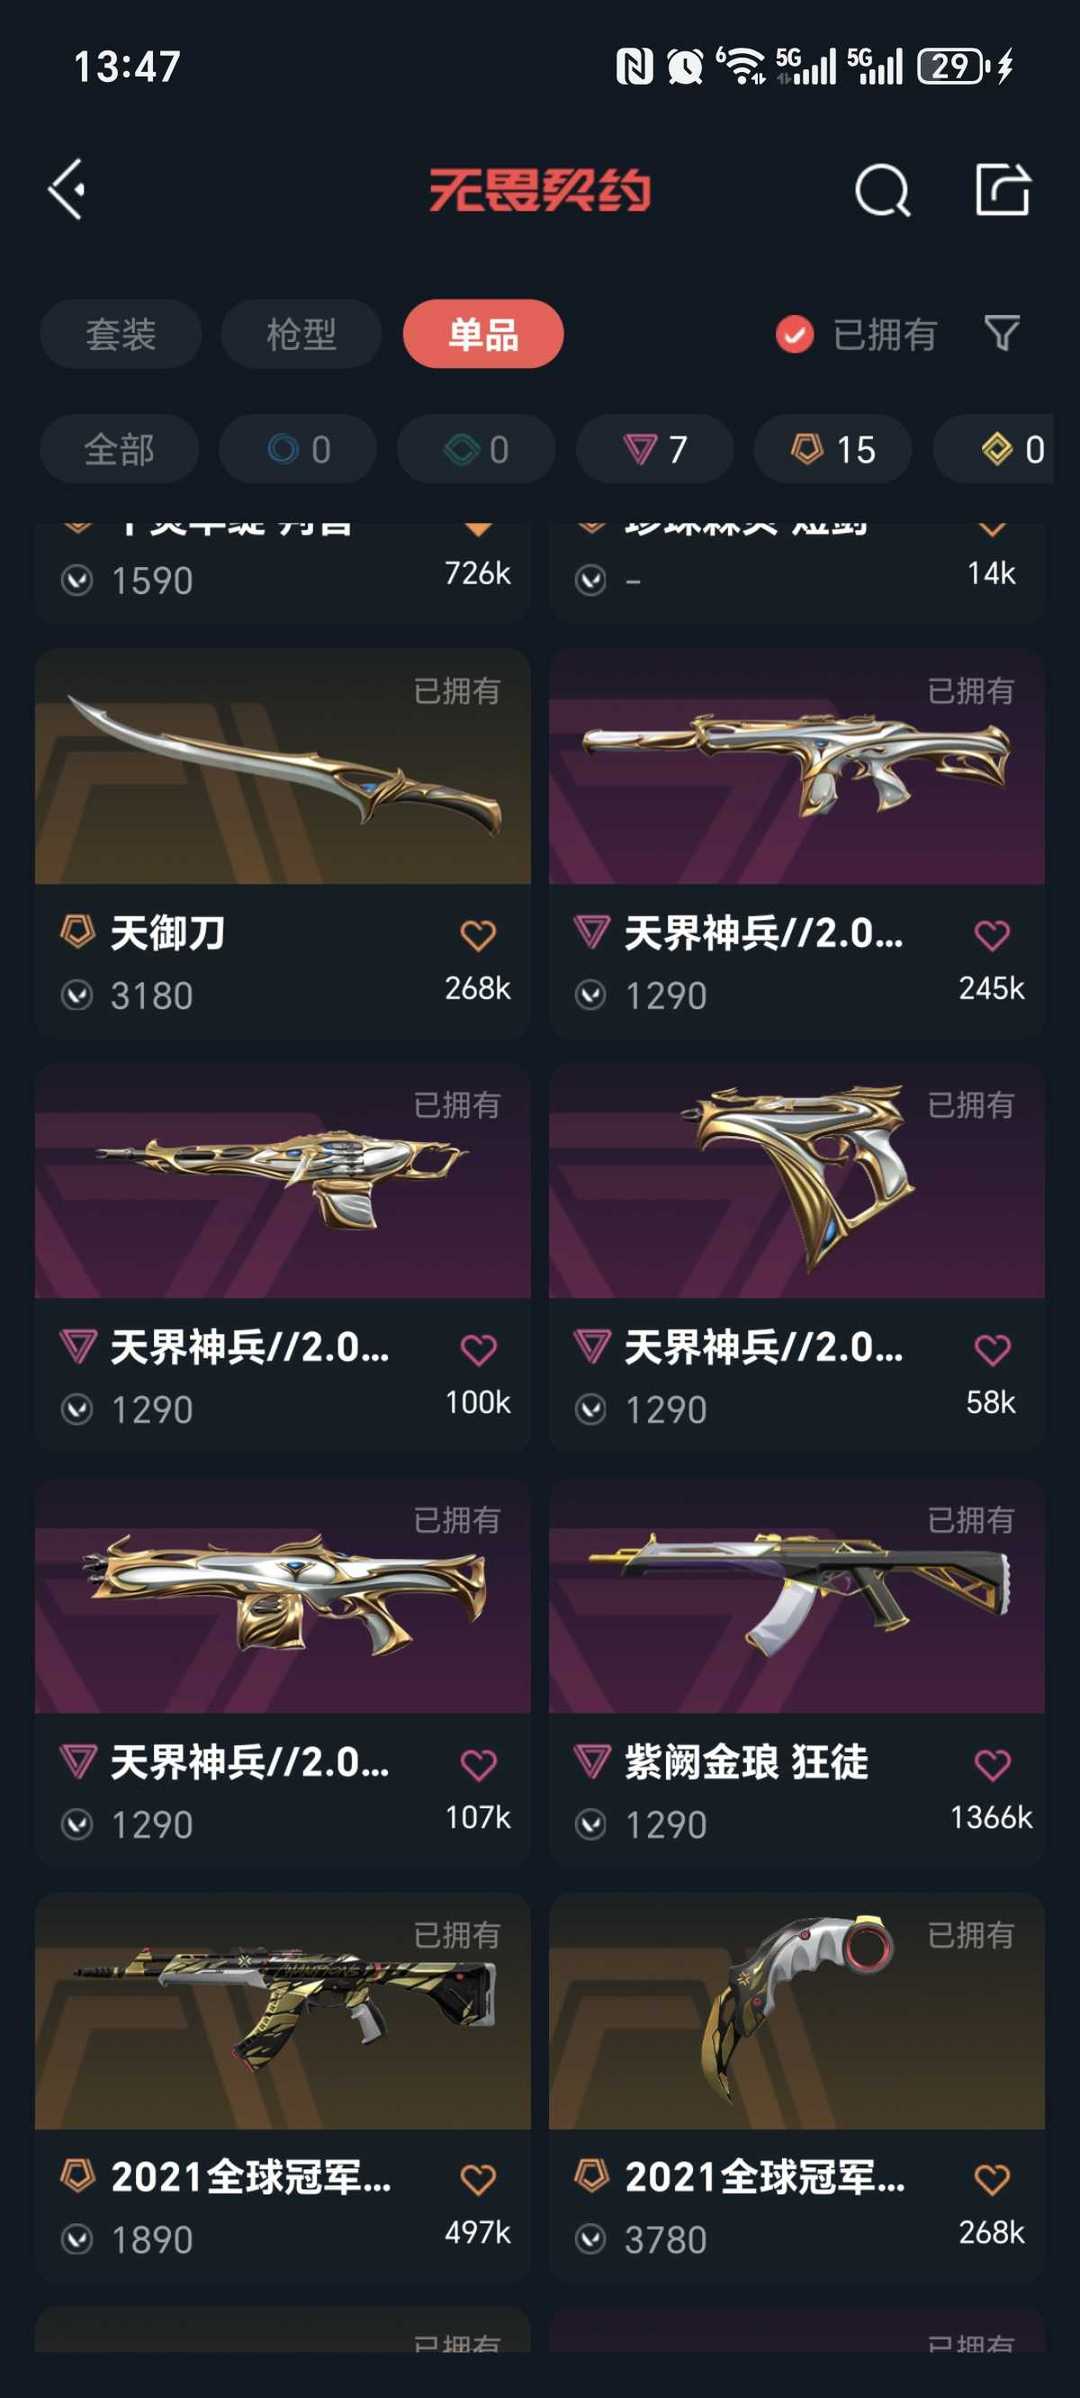1080x2398 pixels.
Task: Select the purple tier filter showing 7
Action: [x=655, y=449]
